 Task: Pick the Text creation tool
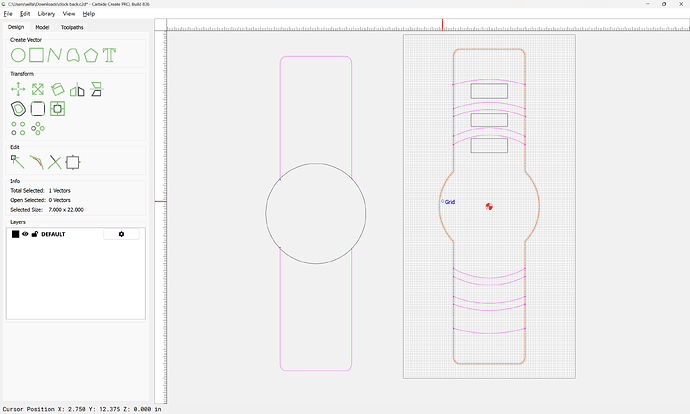(x=110, y=54)
